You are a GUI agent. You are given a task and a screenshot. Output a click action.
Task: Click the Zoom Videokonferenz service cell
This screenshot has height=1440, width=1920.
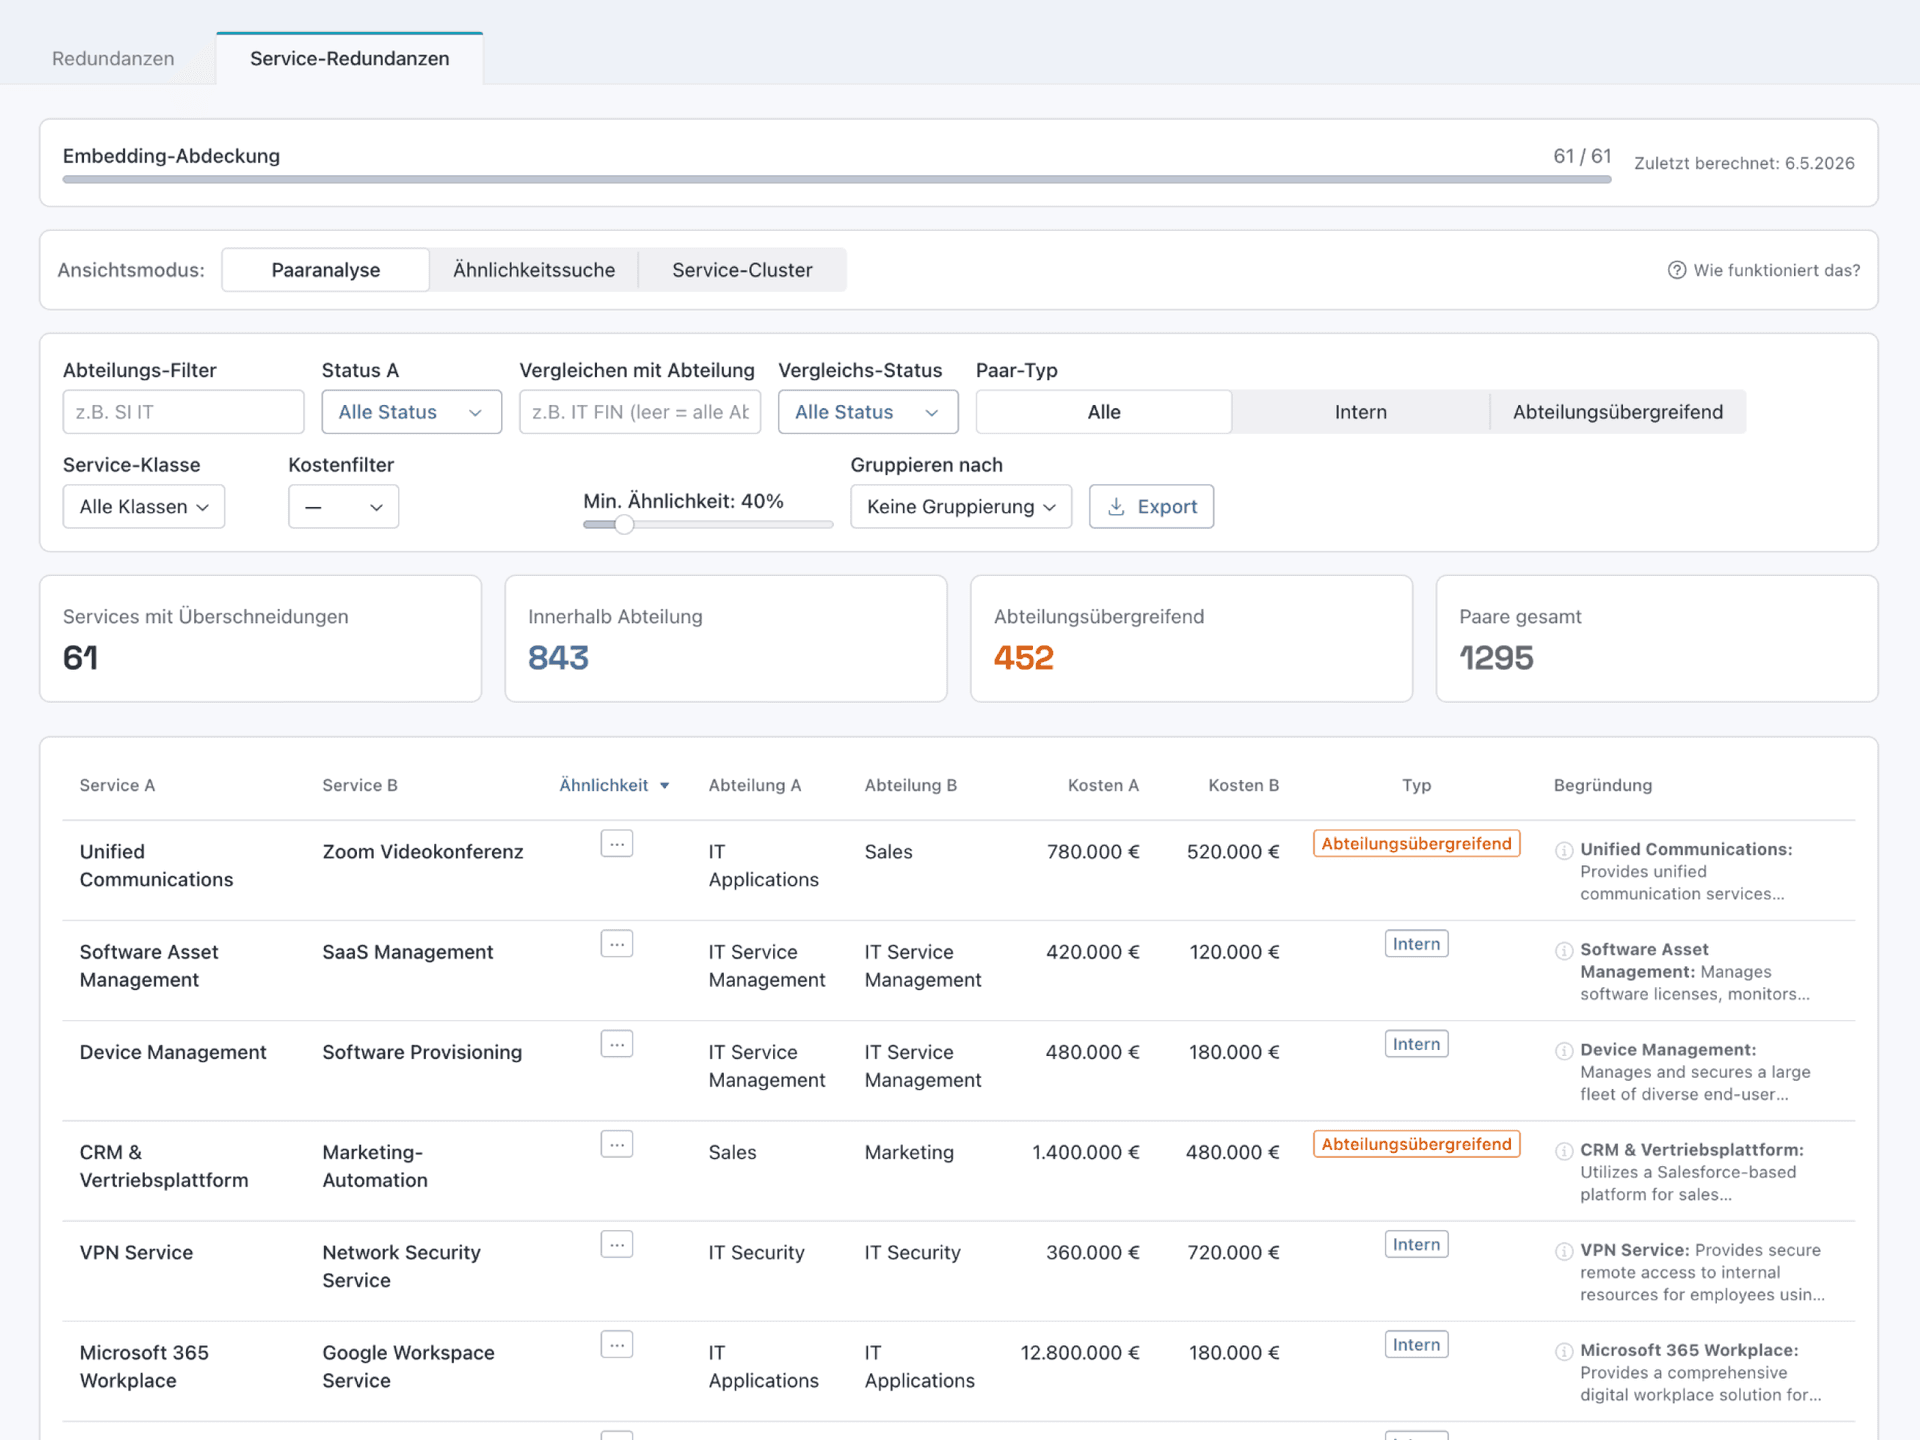(423, 852)
